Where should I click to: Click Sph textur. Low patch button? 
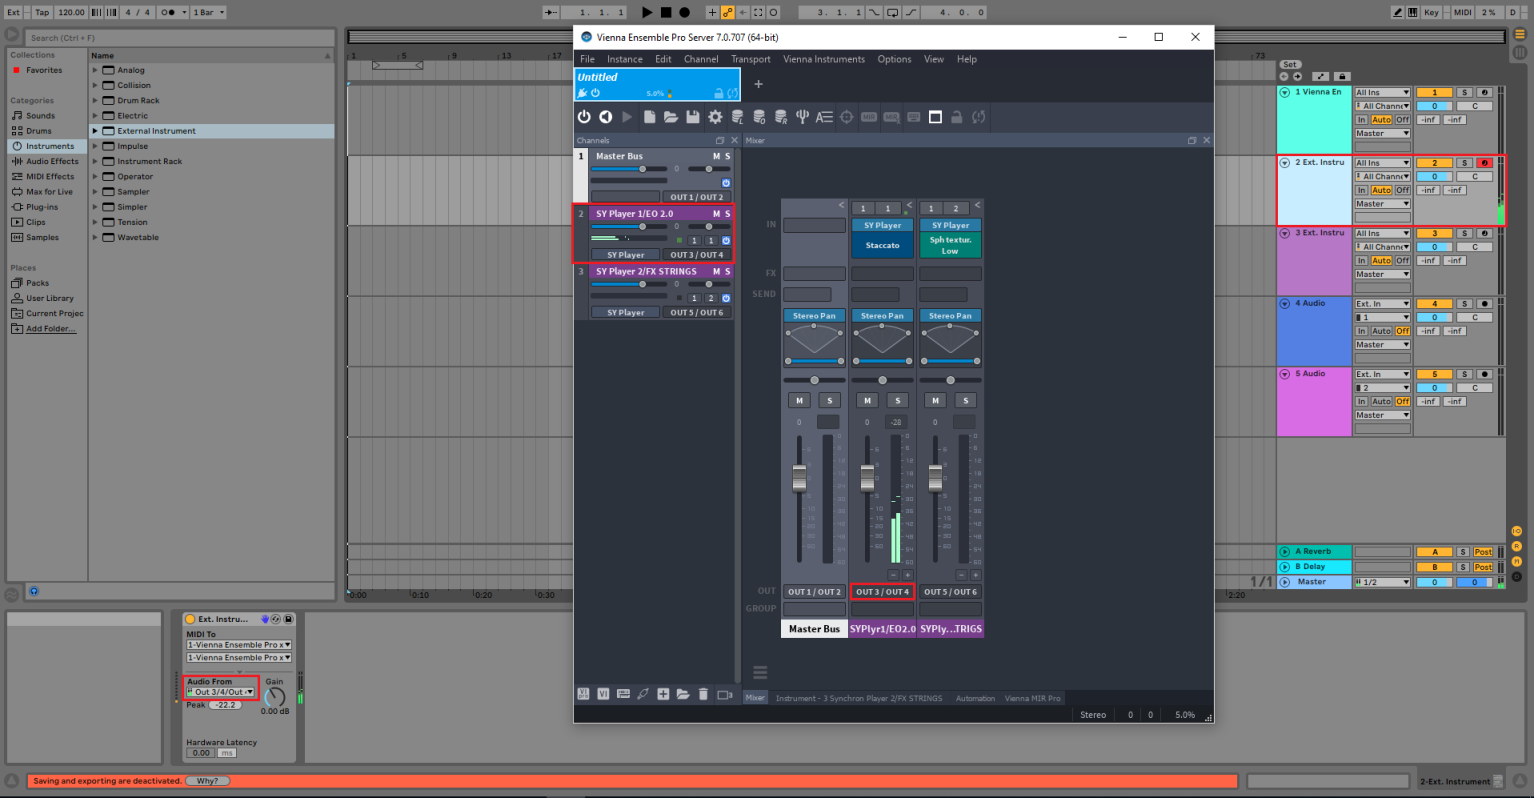[x=950, y=245]
